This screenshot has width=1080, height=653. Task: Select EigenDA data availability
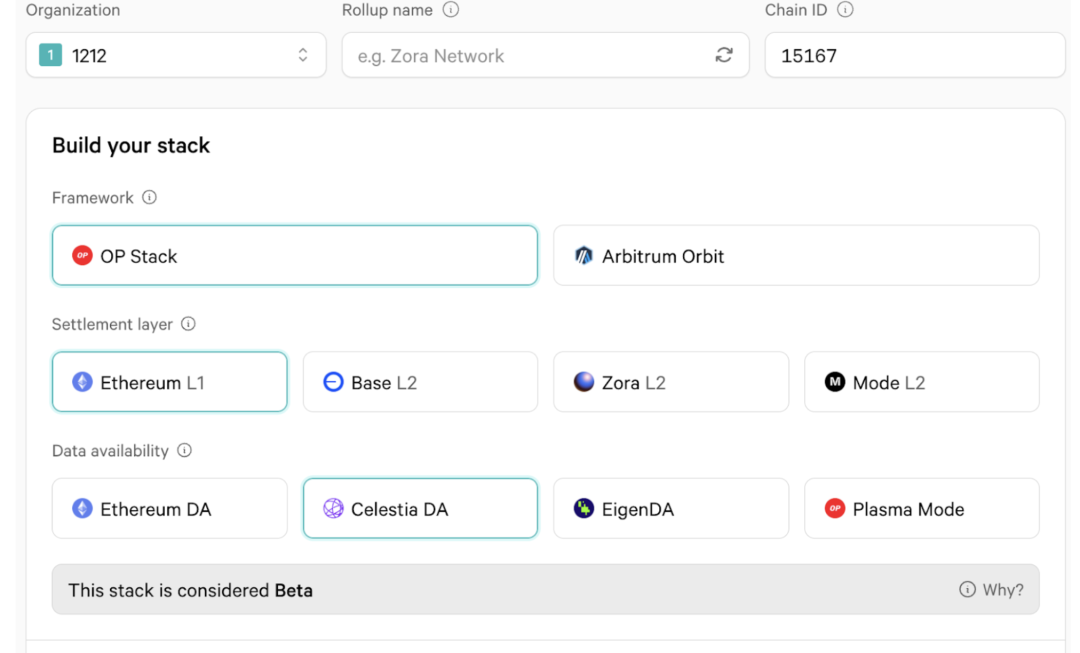coord(671,508)
